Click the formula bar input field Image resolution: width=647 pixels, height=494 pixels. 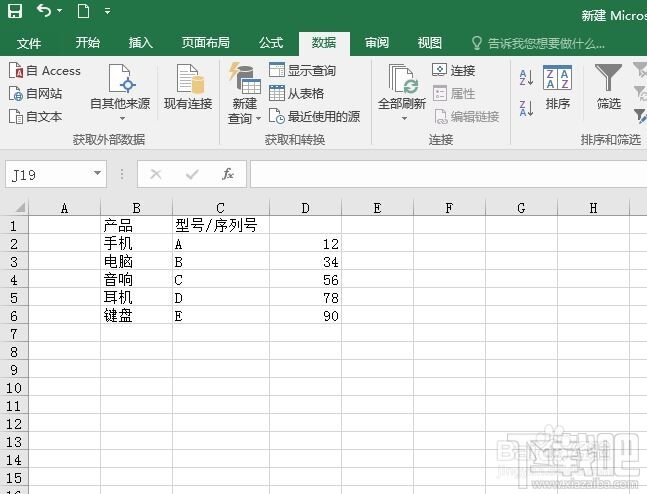click(x=449, y=174)
